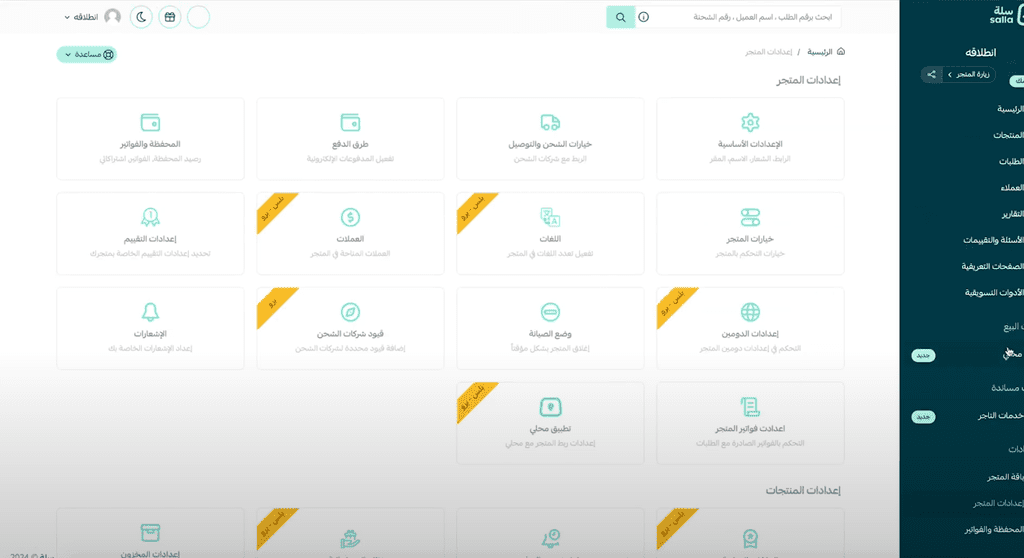This screenshot has height=558, width=1024.
Task: Select العملاء in the sidebar
Action: tap(1012, 188)
